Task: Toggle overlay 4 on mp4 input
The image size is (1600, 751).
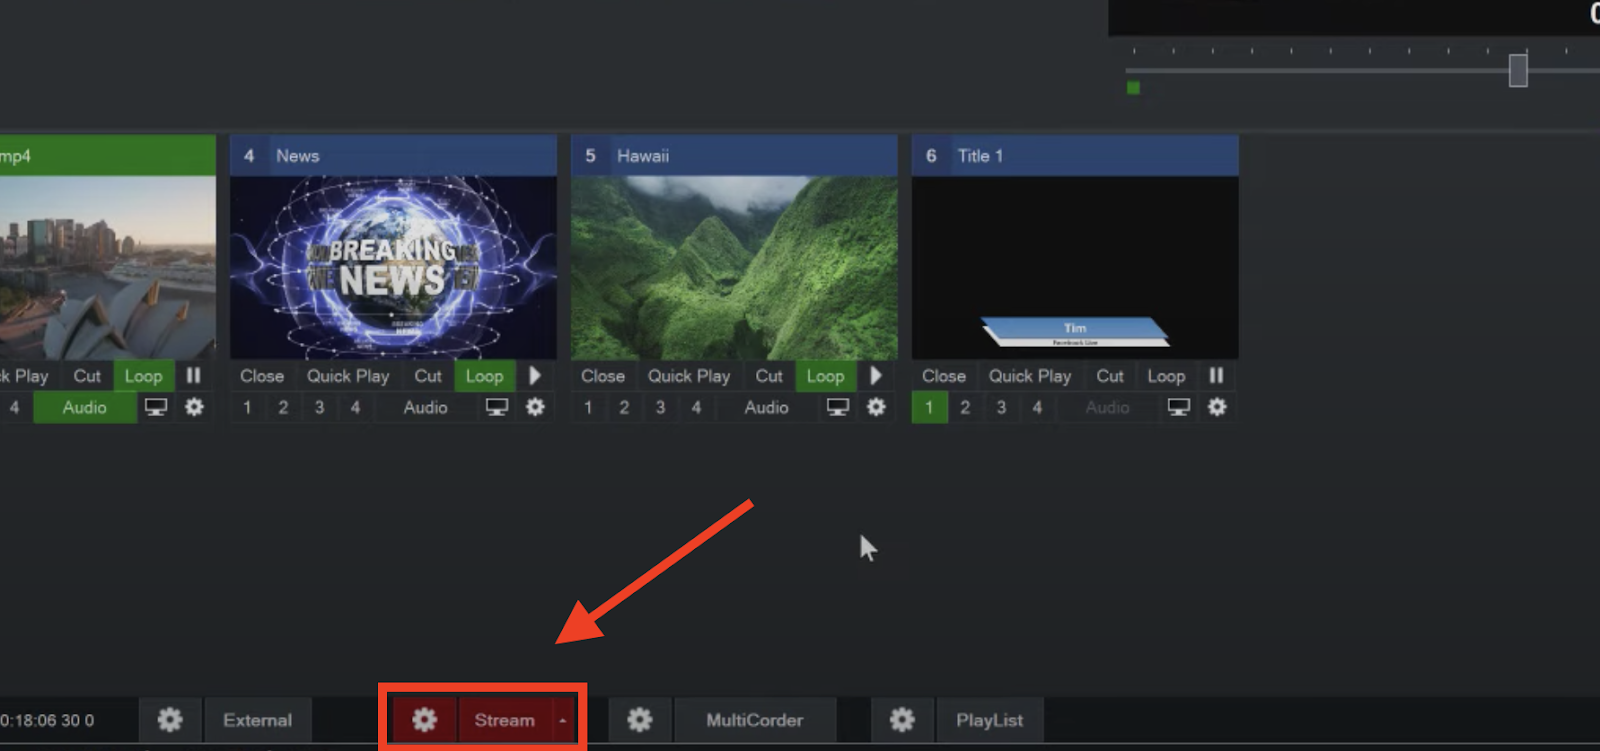Action: pos(14,407)
